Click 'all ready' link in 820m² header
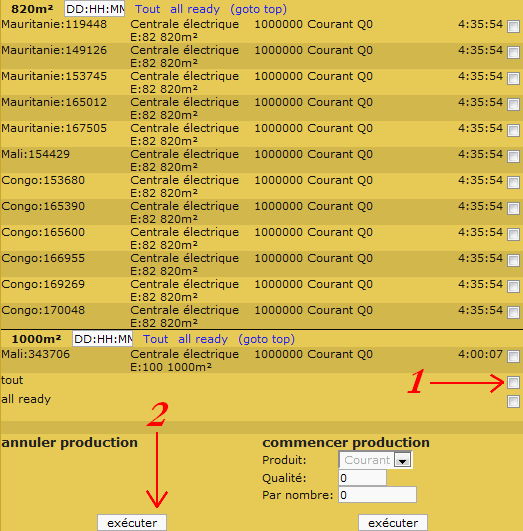523x531 pixels. click(195, 9)
